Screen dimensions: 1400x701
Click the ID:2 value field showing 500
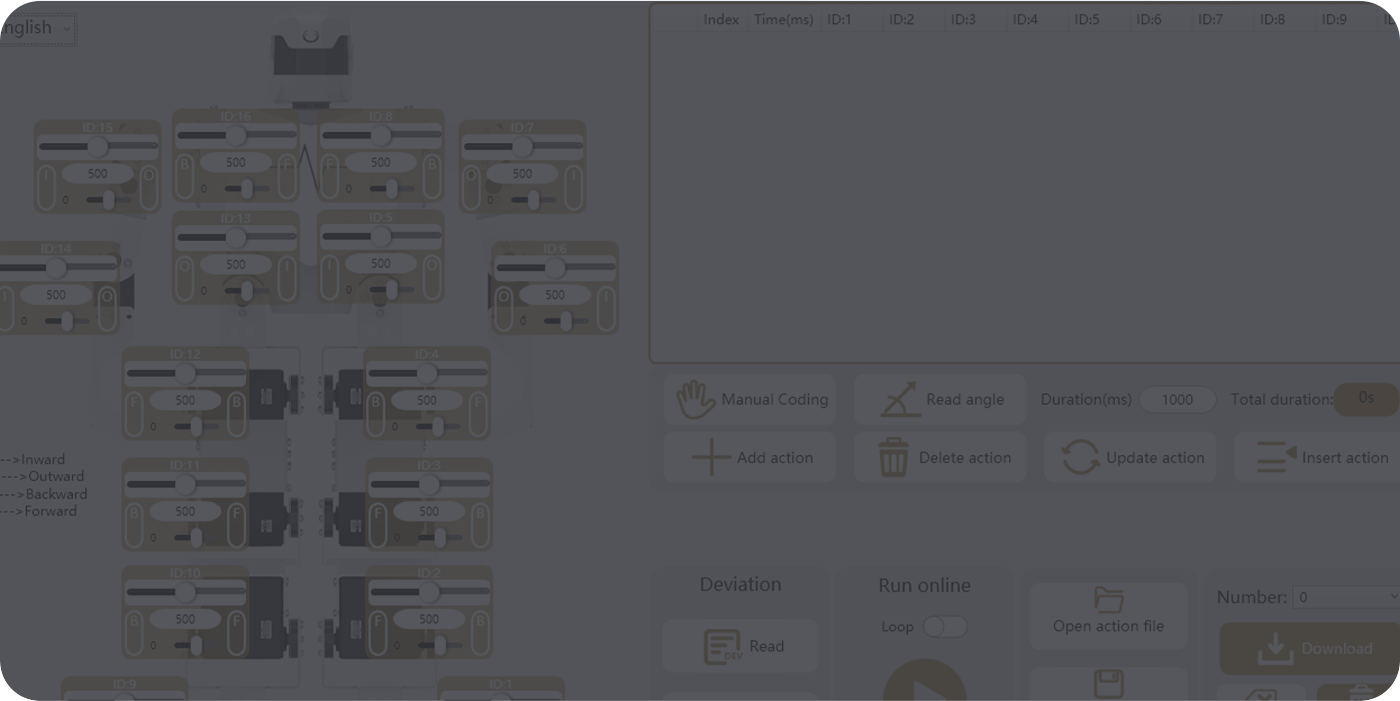(429, 619)
